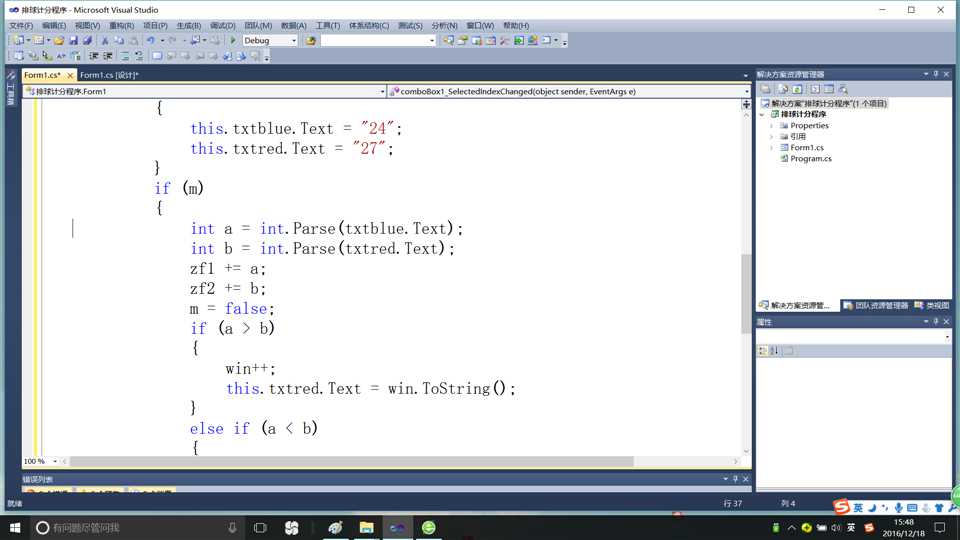Click the Save floppy disk icon
The image size is (960, 540).
point(73,40)
